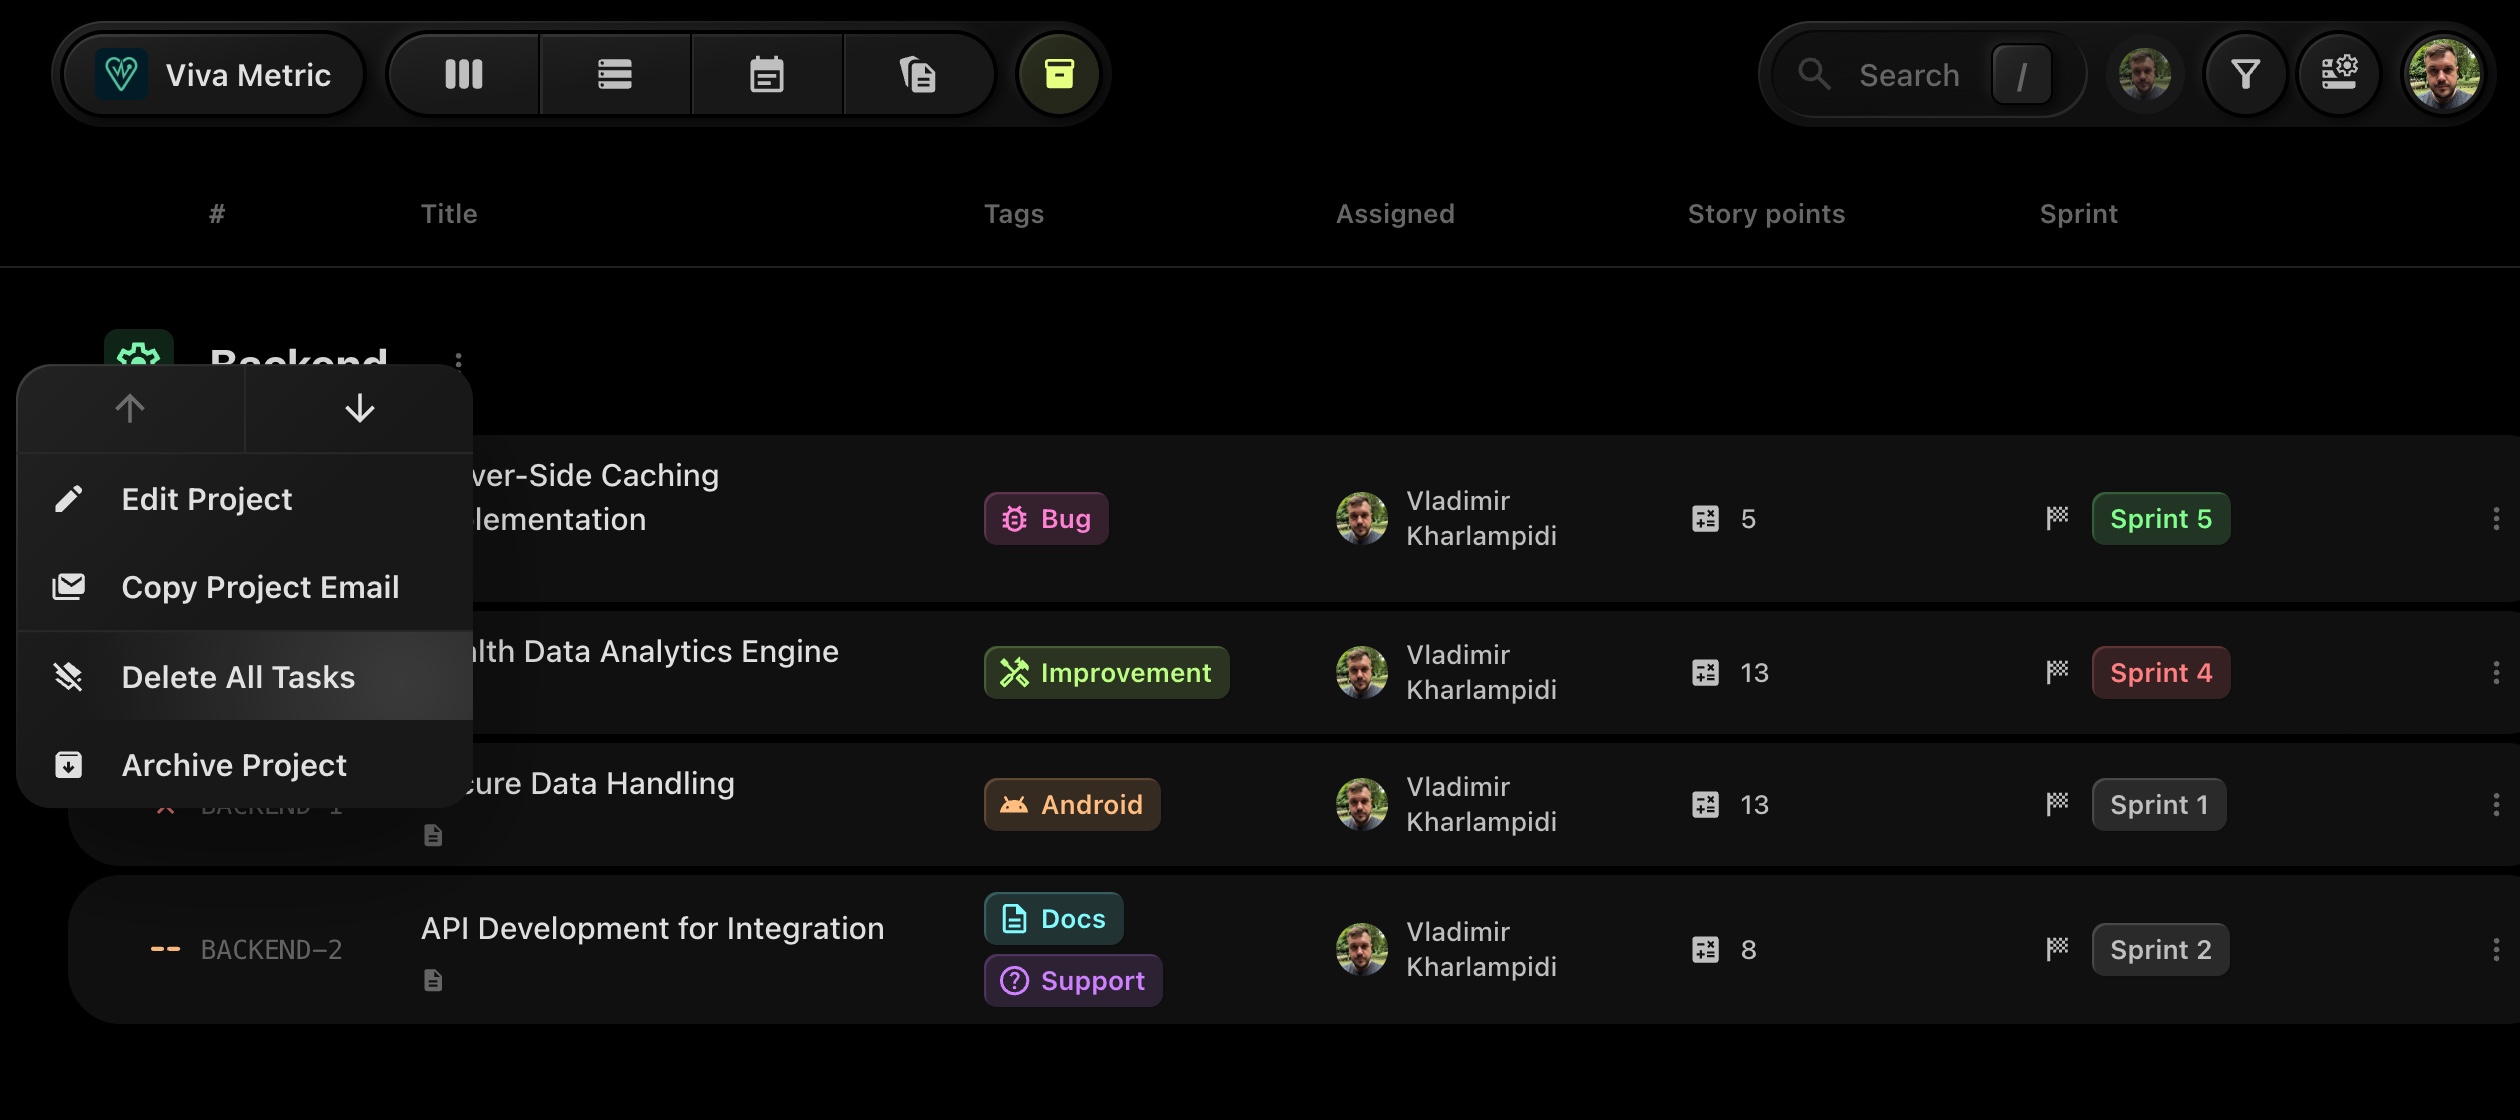Click the profile avatar at top right
Image resolution: width=2520 pixels, height=1120 pixels.
click(x=2443, y=74)
